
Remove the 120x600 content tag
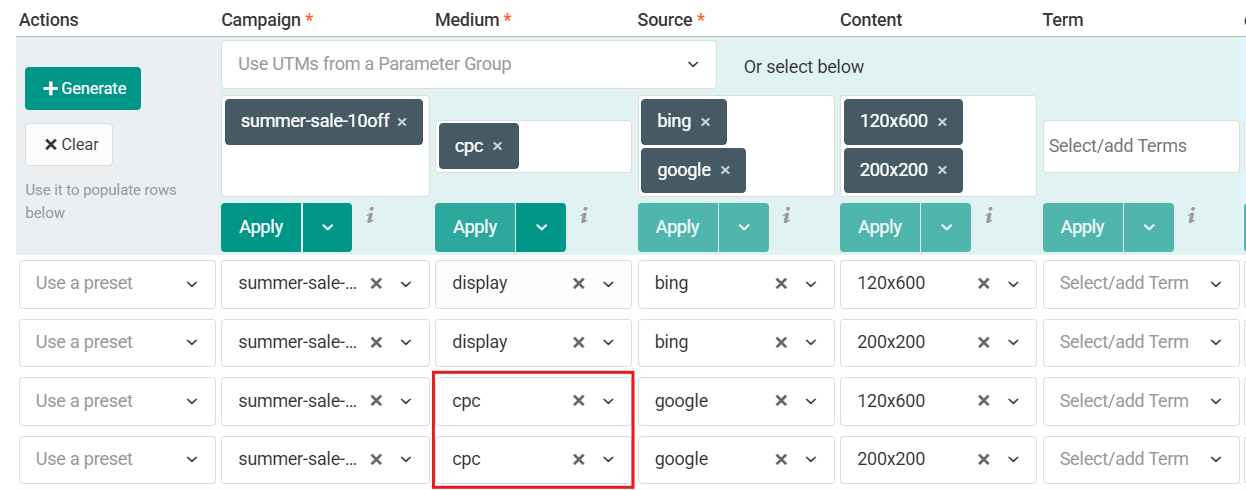[x=942, y=122]
